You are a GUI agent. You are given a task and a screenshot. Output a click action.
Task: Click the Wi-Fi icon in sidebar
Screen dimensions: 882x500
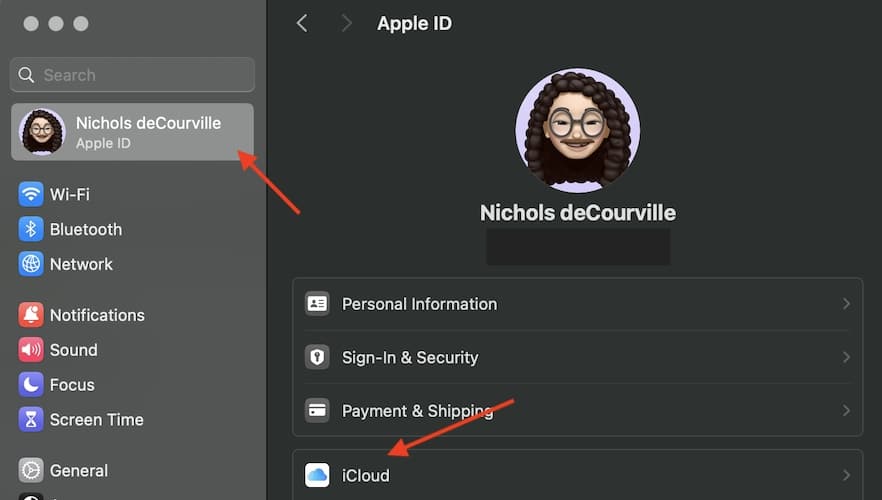click(x=31, y=194)
